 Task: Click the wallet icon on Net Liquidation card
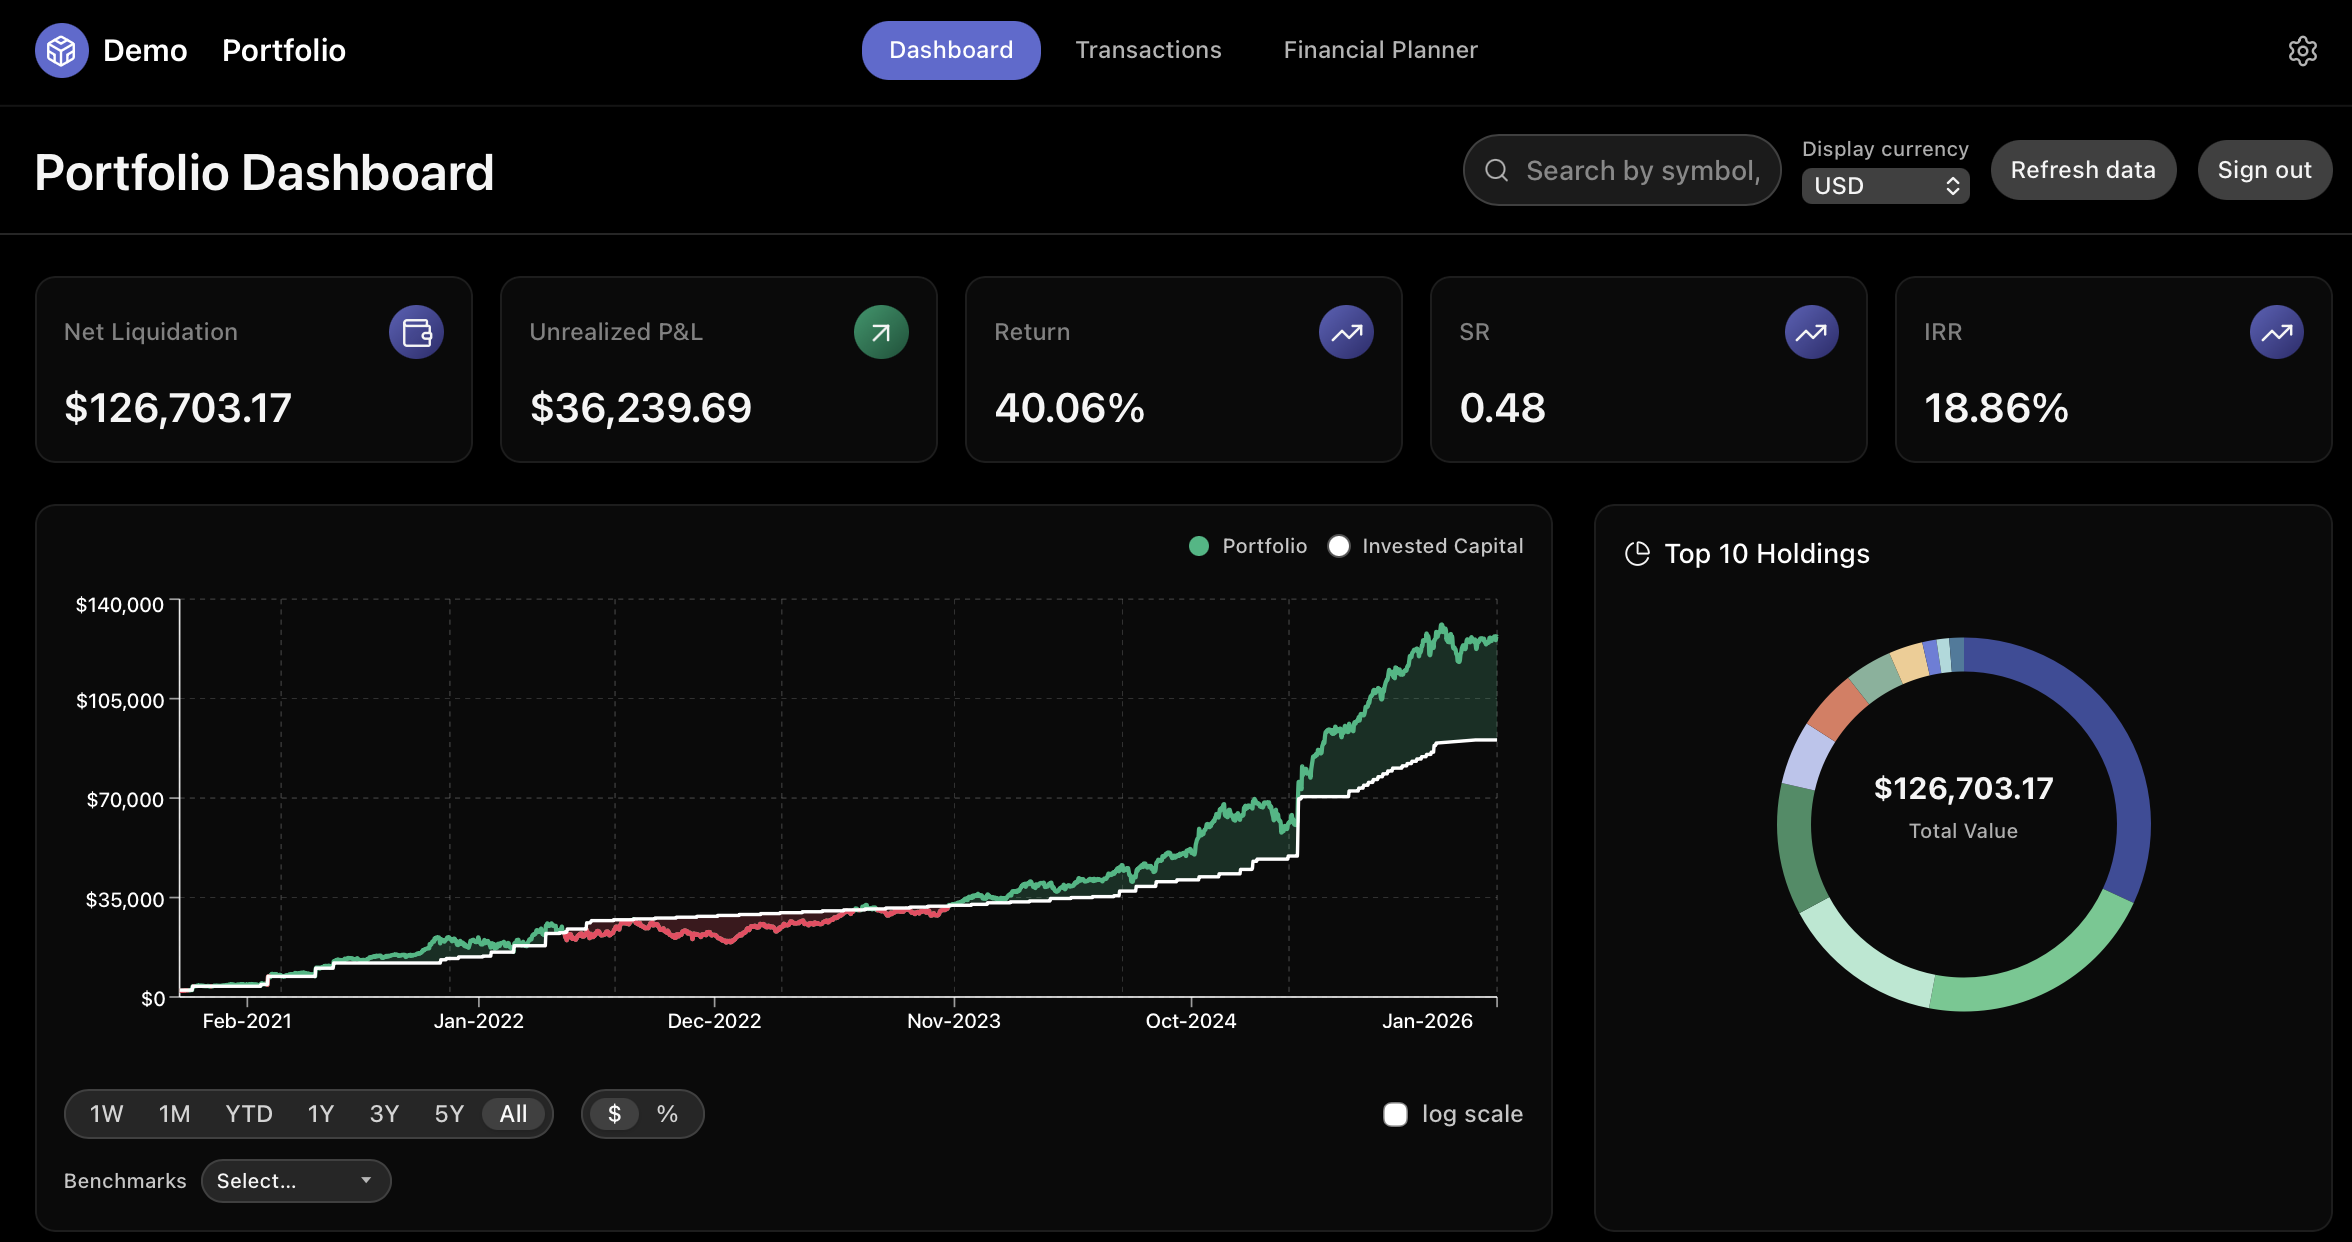(417, 331)
